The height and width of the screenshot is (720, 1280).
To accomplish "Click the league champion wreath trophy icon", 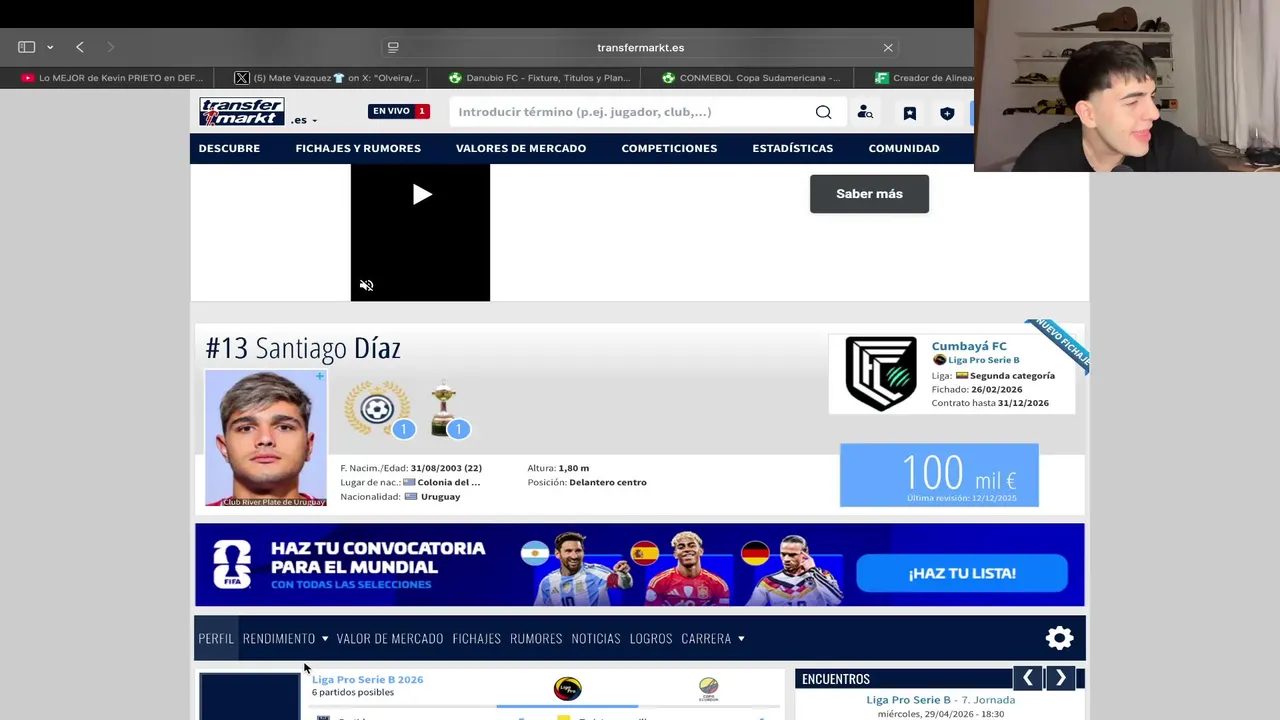I will pyautogui.click(x=377, y=408).
